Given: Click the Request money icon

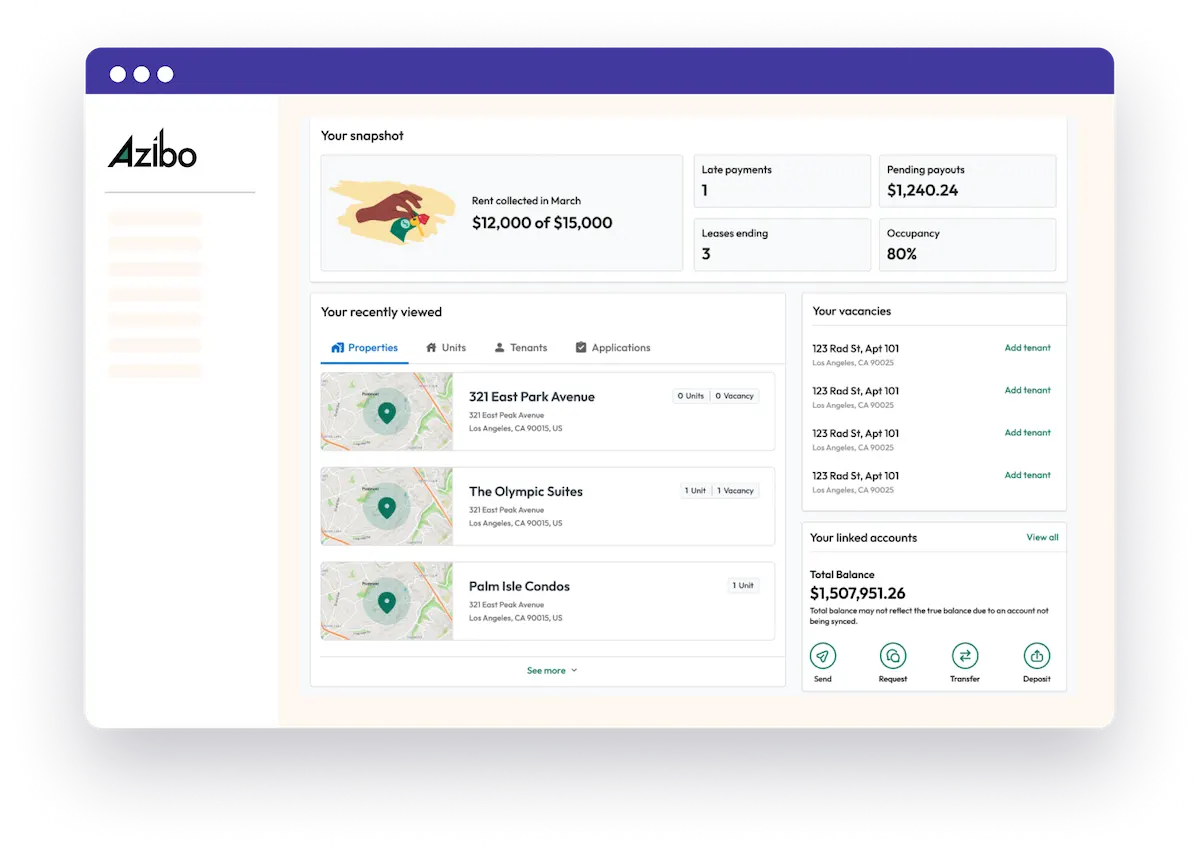Looking at the screenshot, I should pos(892,656).
